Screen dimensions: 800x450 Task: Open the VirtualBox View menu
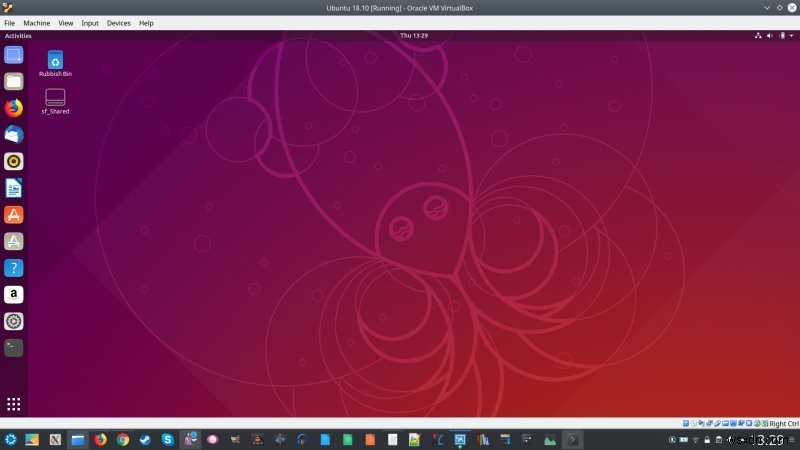click(66, 23)
